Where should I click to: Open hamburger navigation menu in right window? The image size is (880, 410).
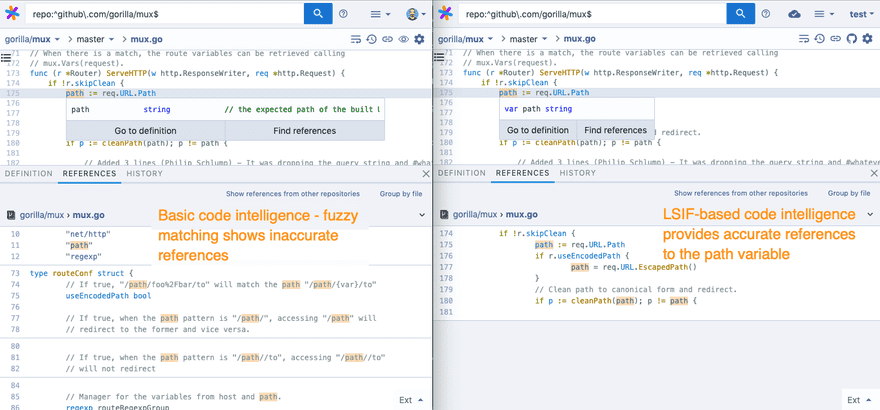824,14
